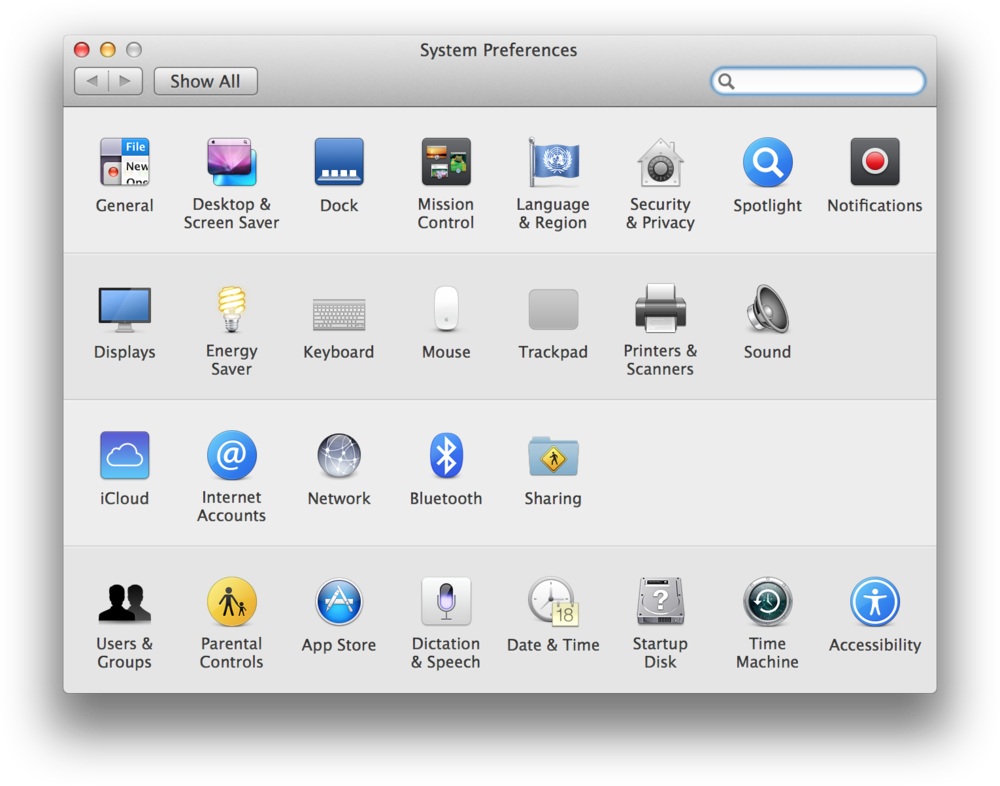This screenshot has height=786, width=1000.
Task: Go back with the left arrow button
Action: (91, 81)
